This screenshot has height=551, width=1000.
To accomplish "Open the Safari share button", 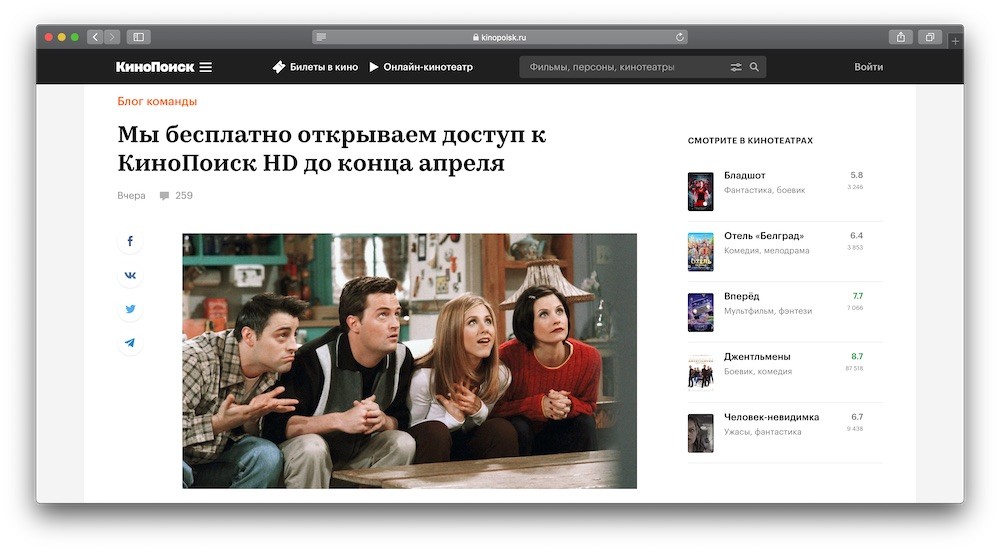I will (901, 37).
